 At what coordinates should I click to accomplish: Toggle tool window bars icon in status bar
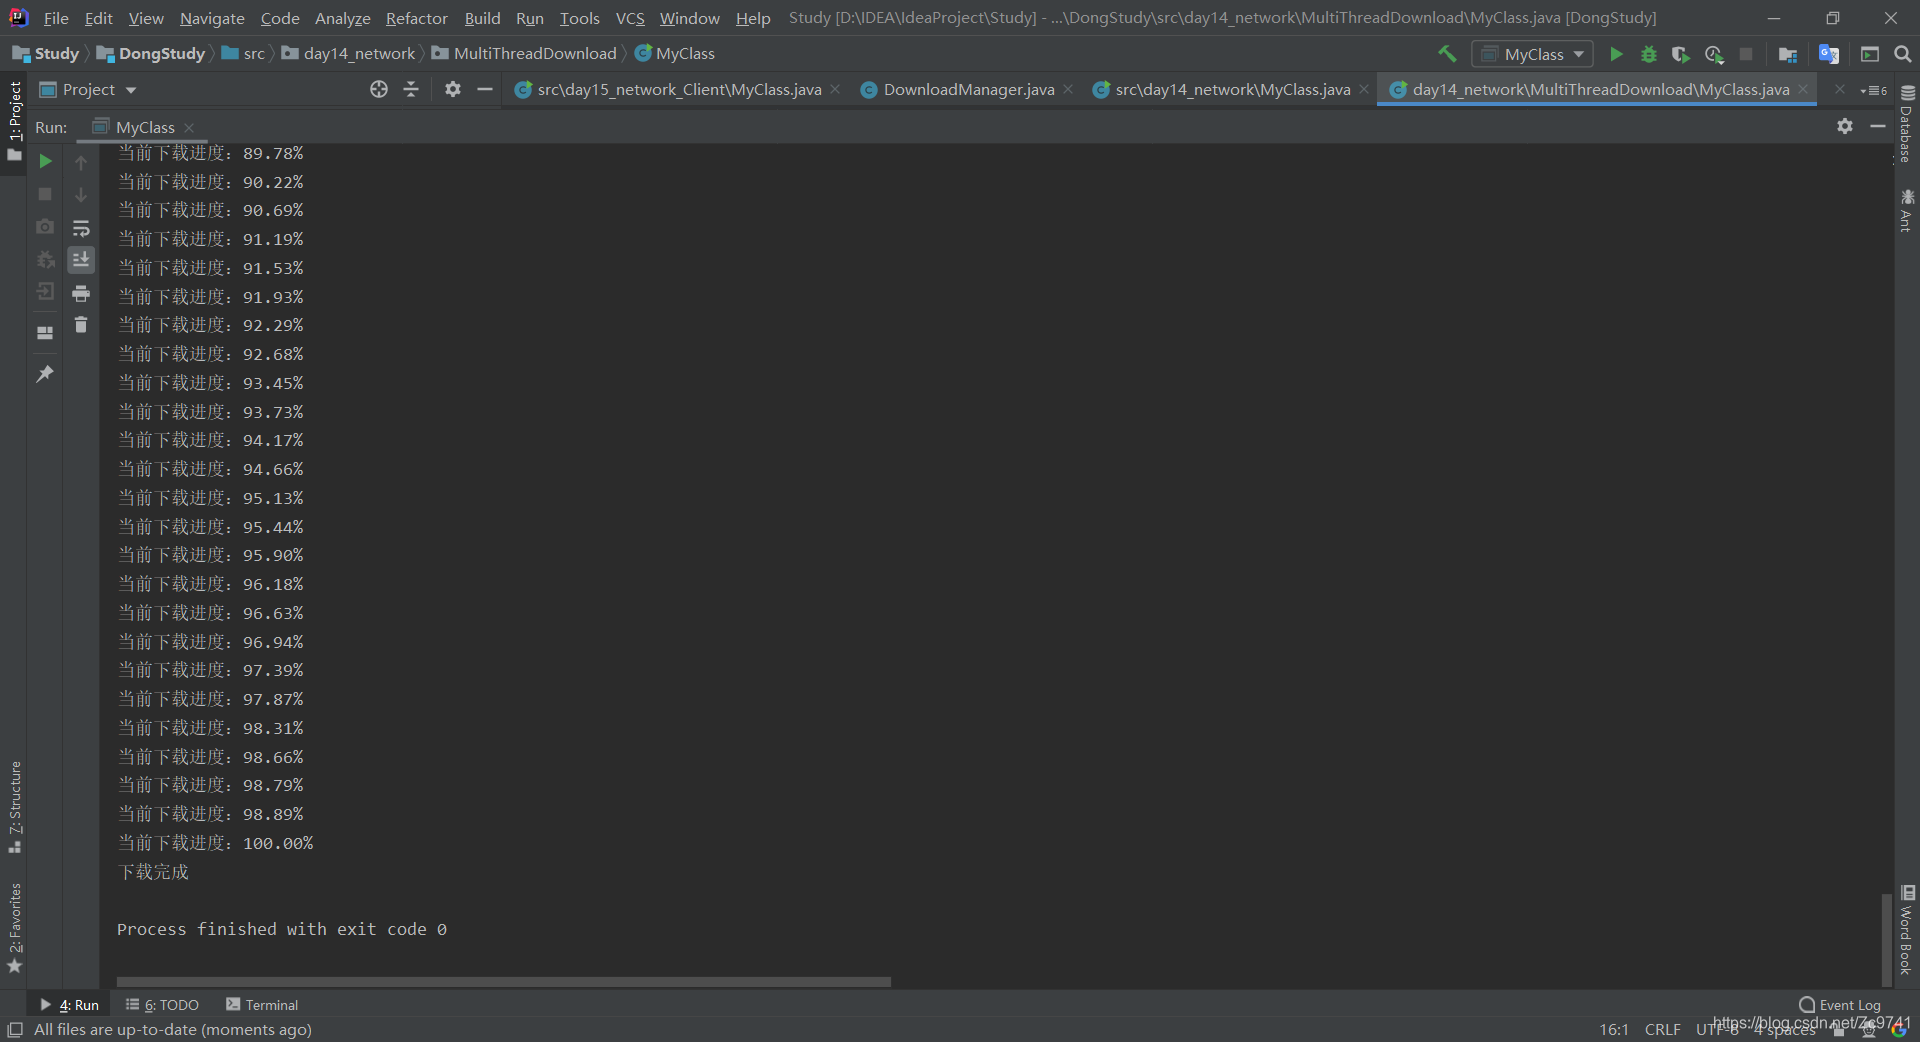pos(15,1029)
